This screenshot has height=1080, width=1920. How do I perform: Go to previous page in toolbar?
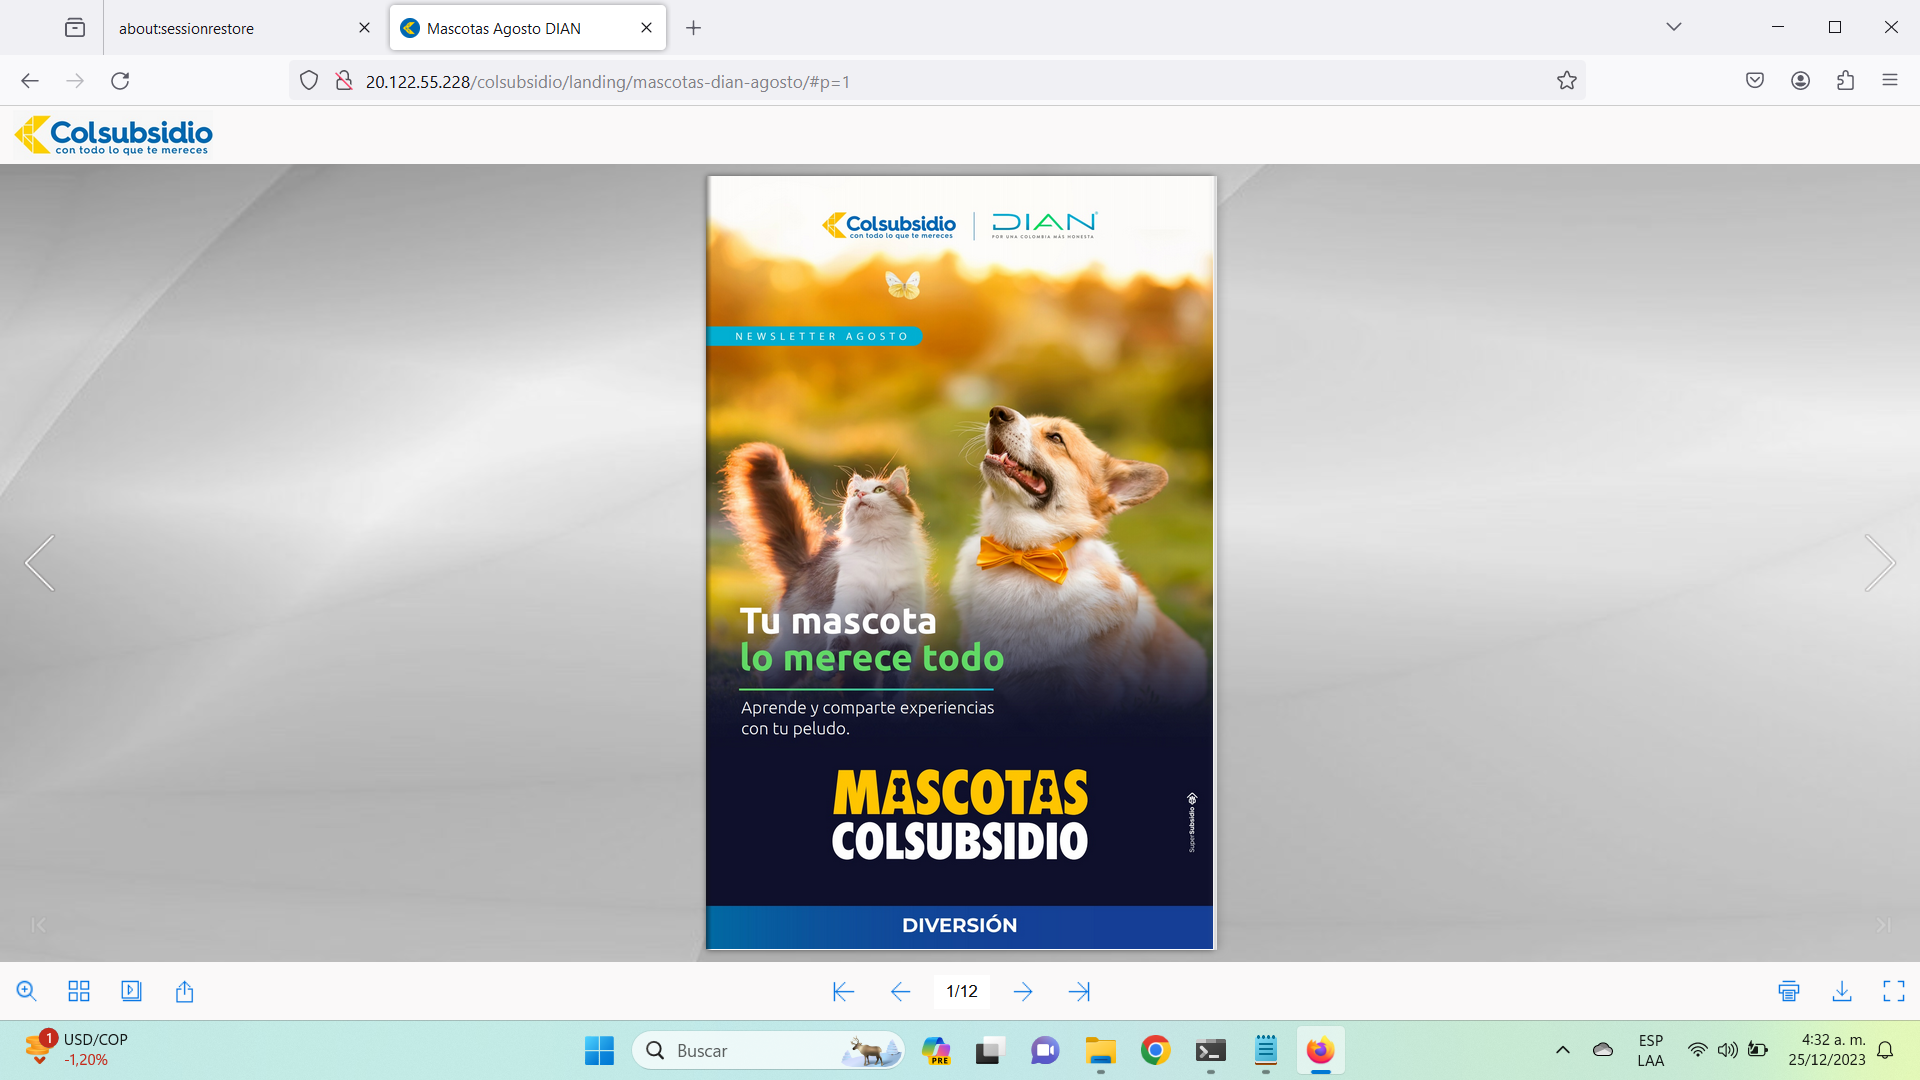click(900, 991)
